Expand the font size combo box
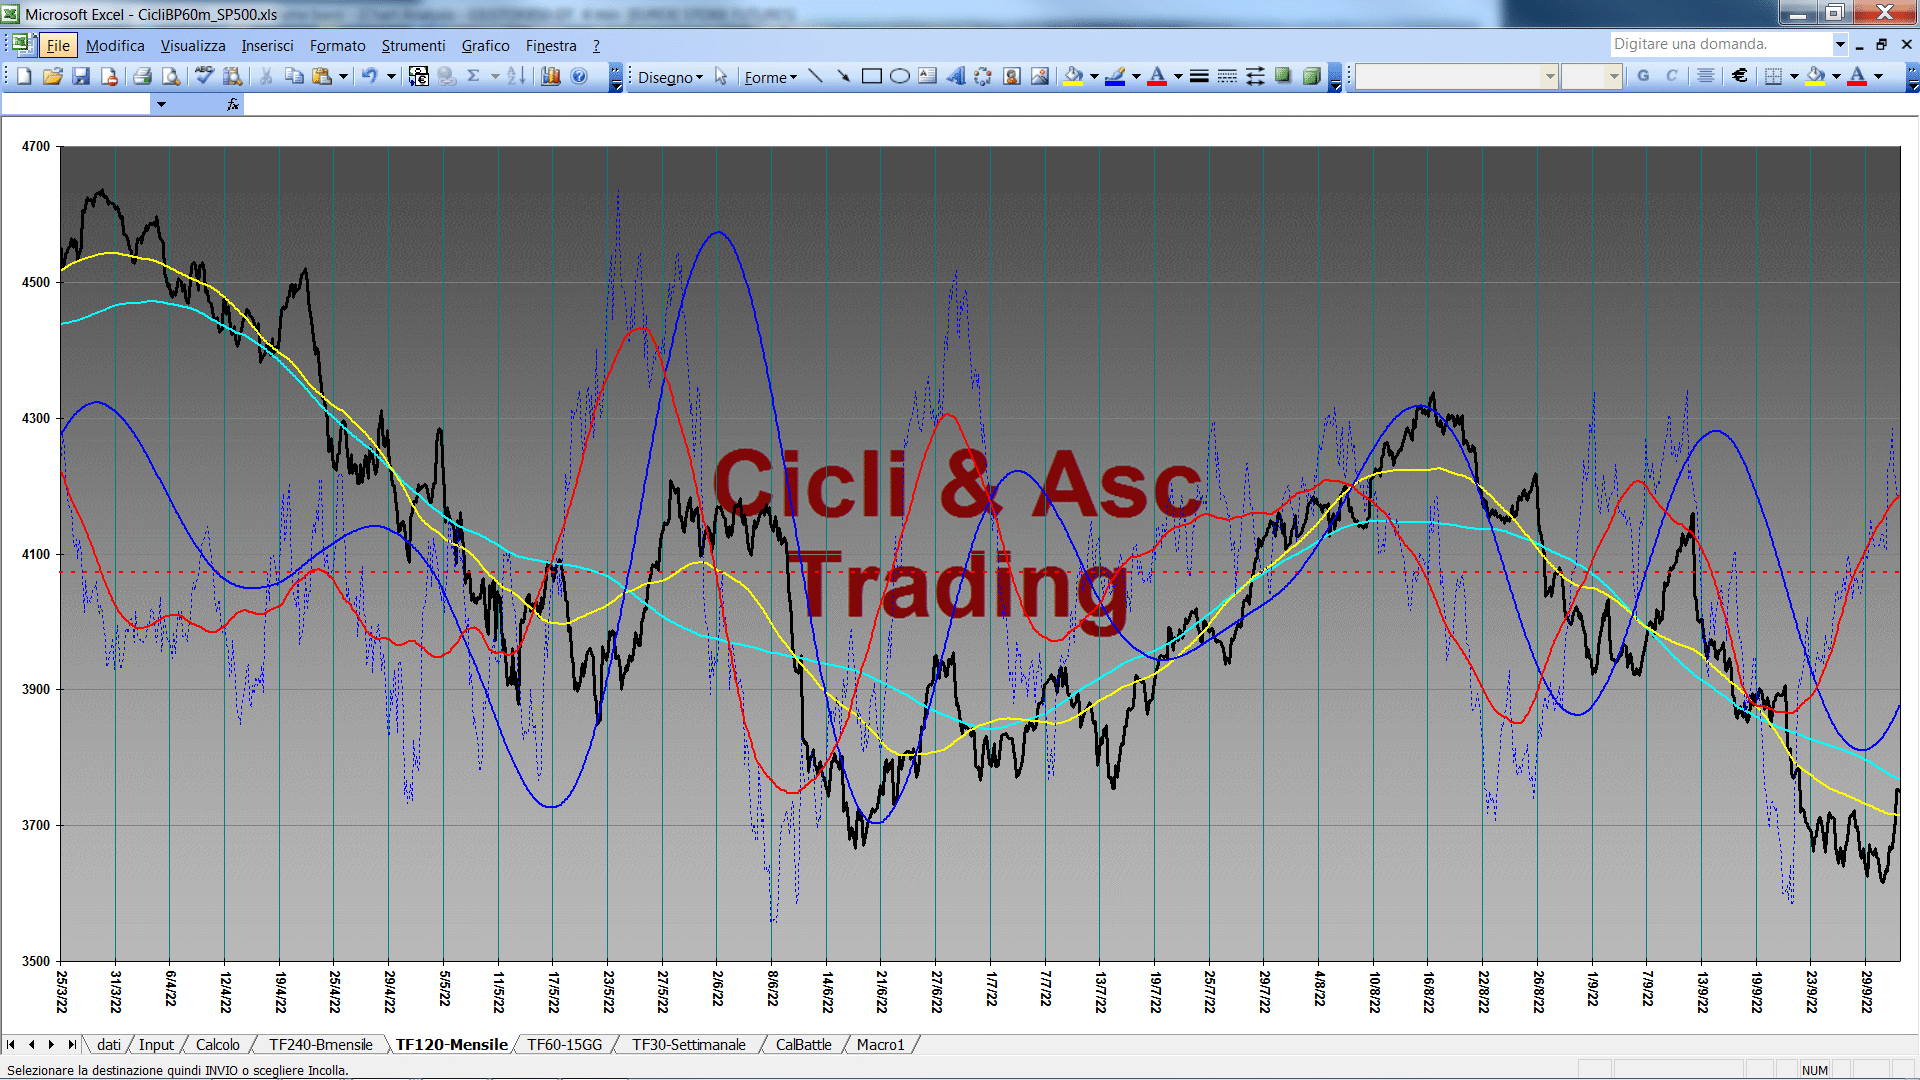Viewport: 1920px width, 1080px height. pyautogui.click(x=1613, y=77)
